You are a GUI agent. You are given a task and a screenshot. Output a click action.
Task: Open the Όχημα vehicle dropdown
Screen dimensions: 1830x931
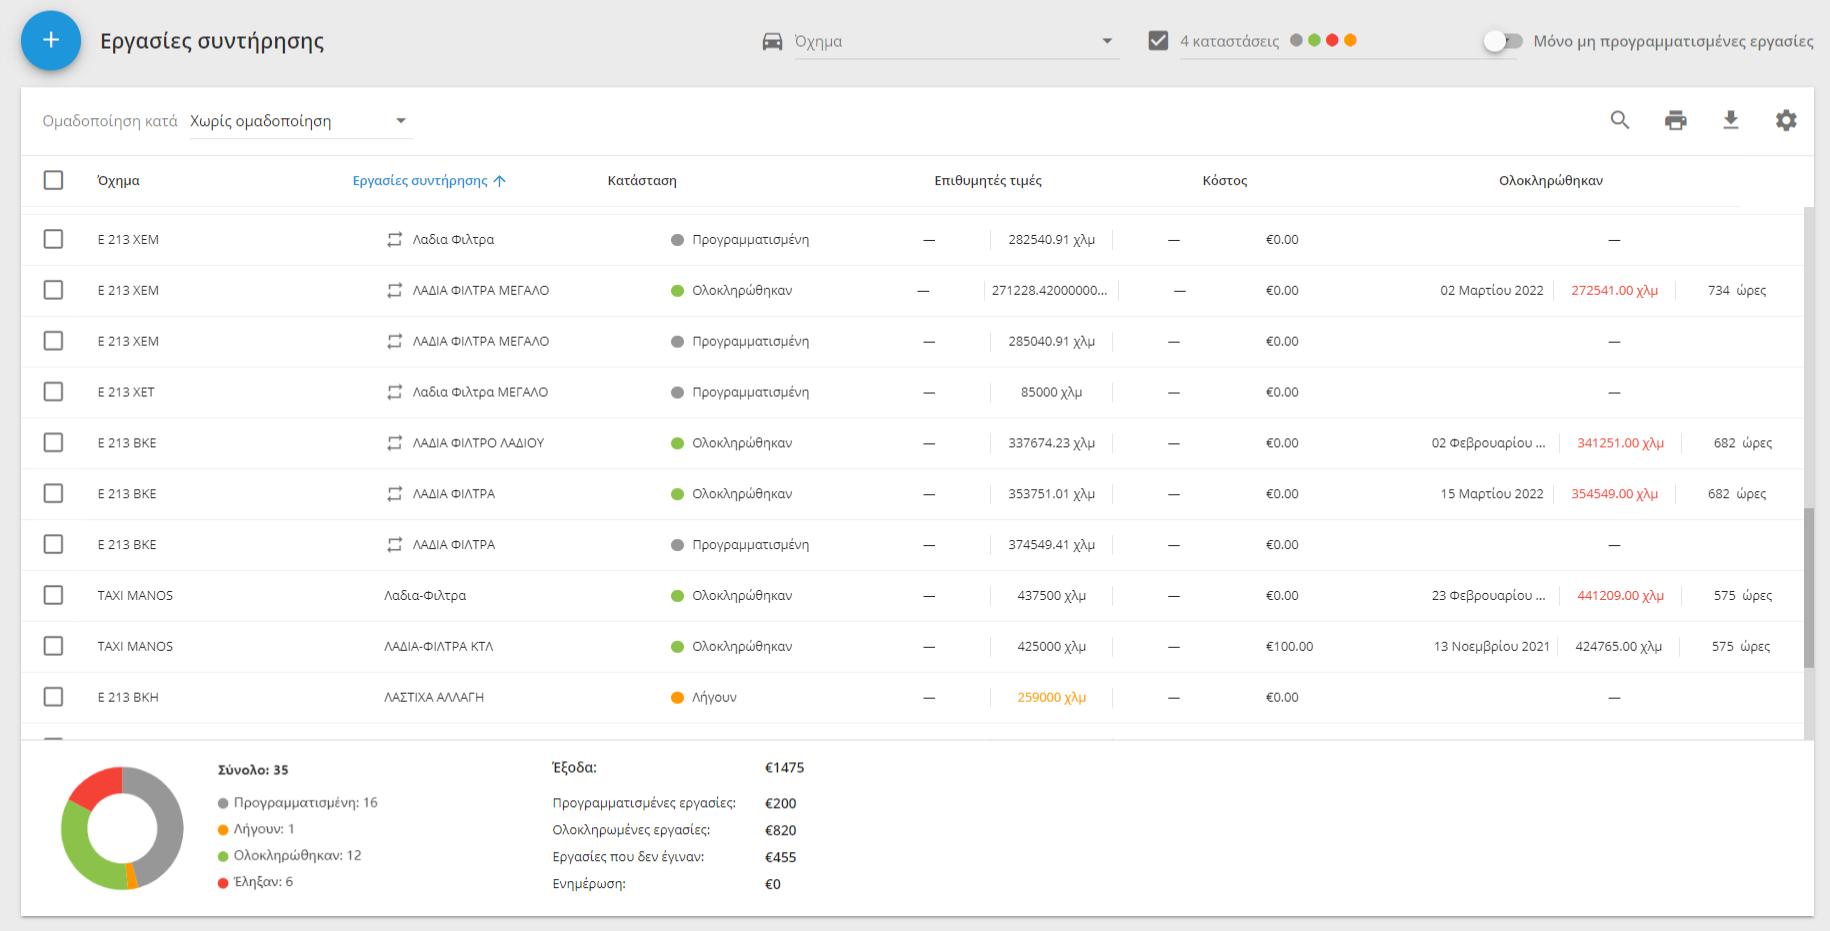[957, 41]
